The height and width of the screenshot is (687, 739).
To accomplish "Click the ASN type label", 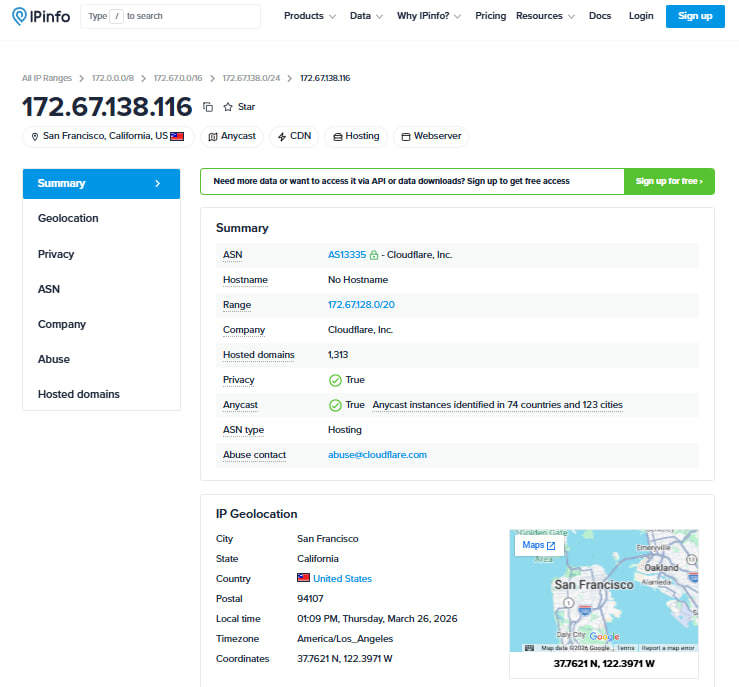I will pos(243,430).
